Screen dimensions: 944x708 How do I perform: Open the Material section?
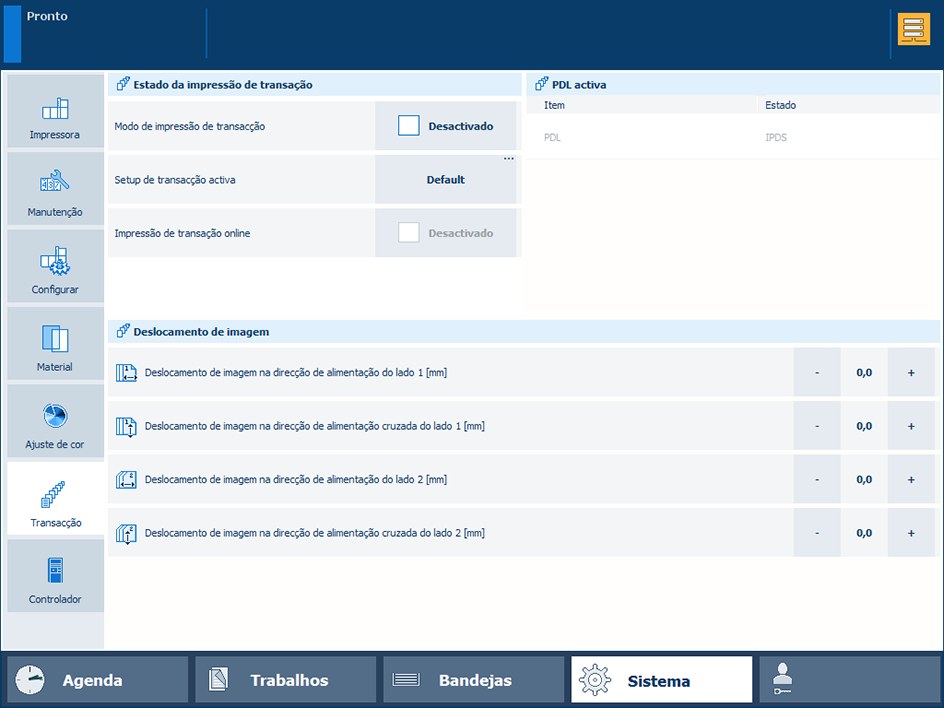[x=55, y=344]
